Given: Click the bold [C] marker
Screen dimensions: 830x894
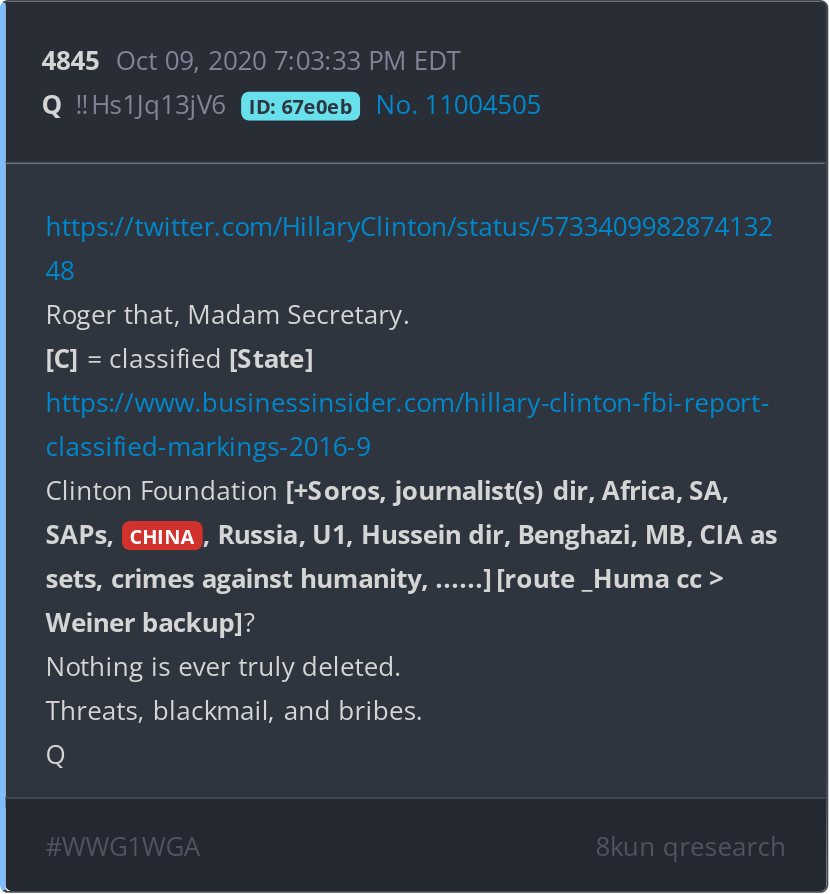Looking at the screenshot, I should 61,359.
